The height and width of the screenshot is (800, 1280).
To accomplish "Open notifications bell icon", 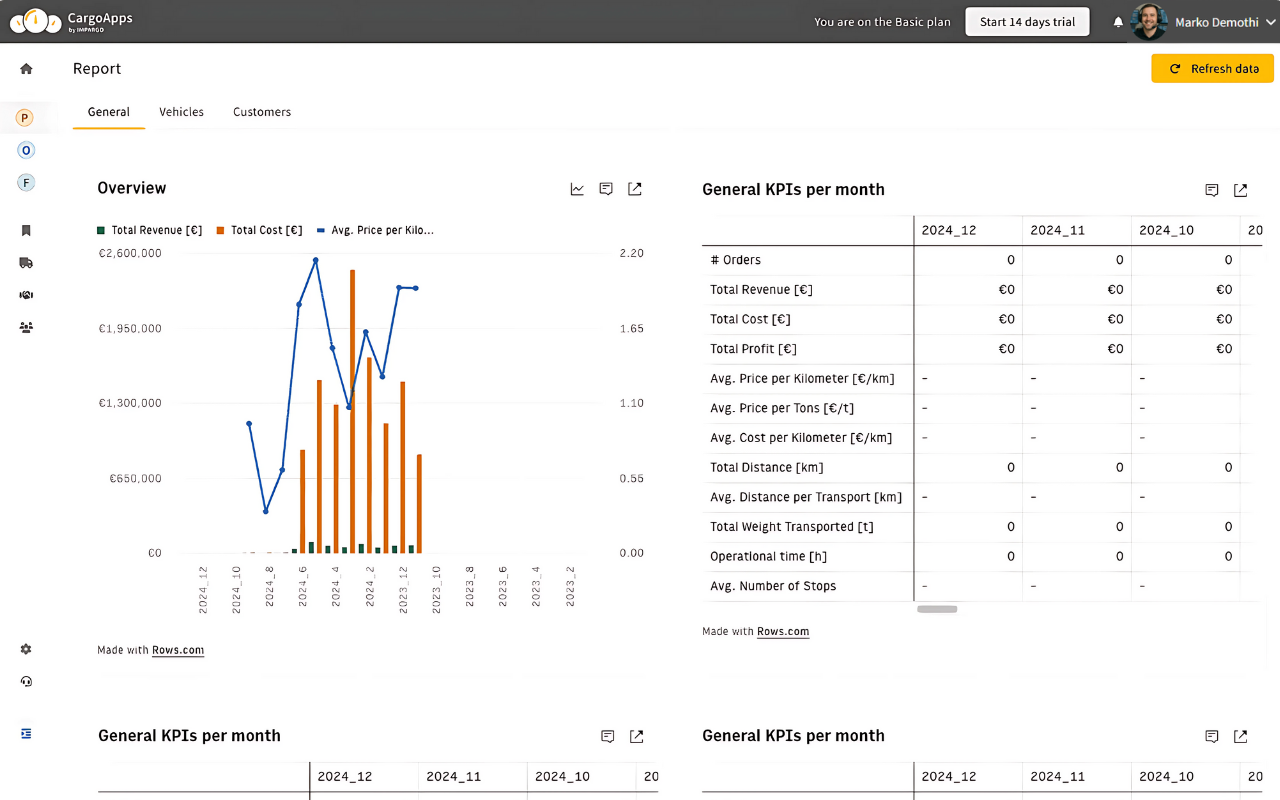I will [1118, 22].
